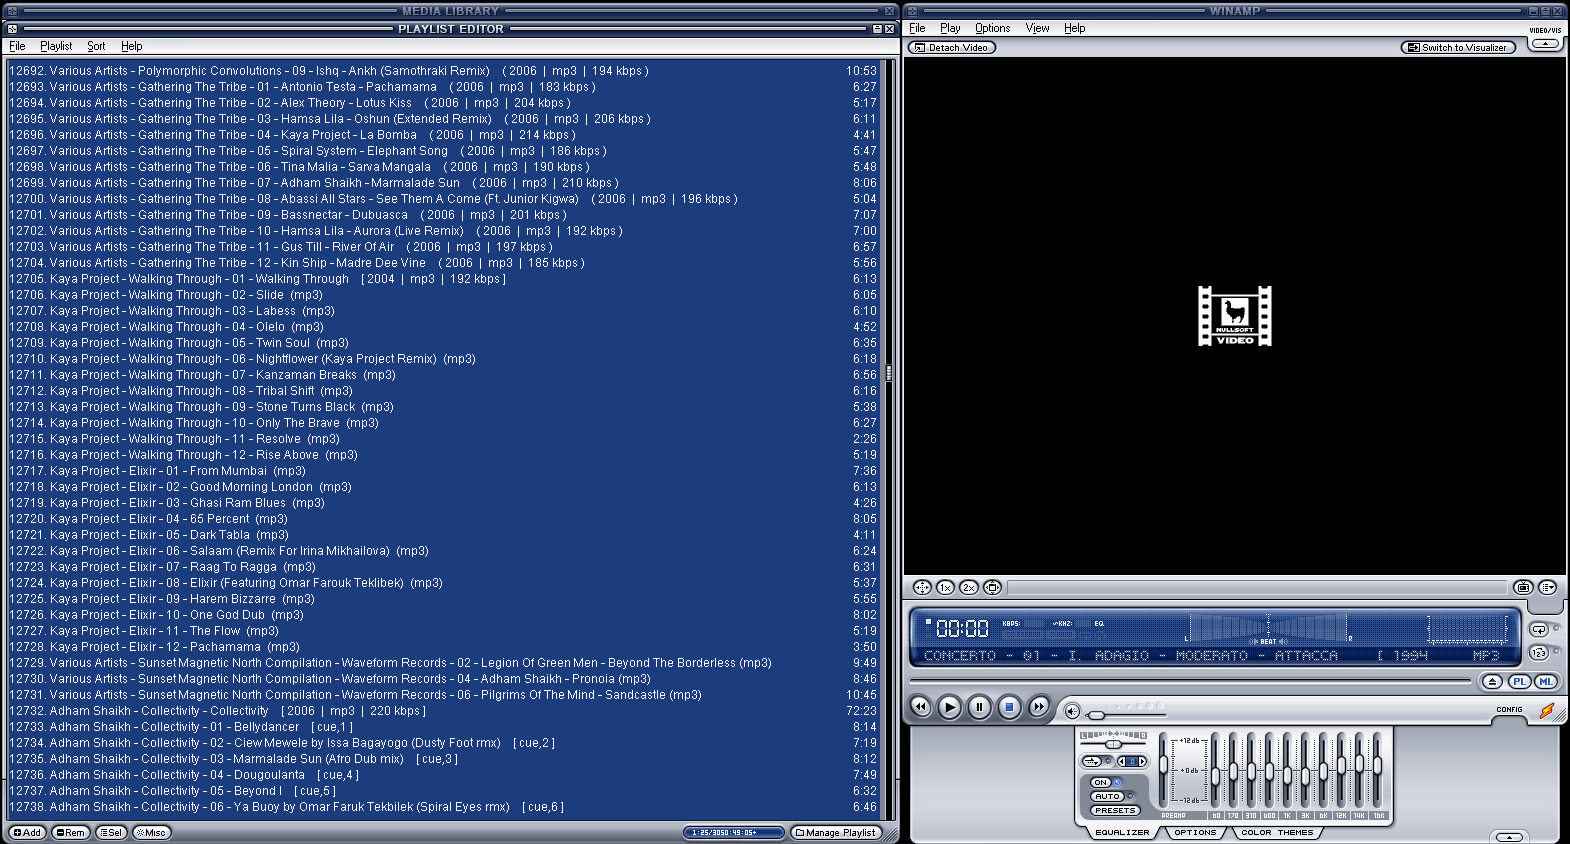This screenshot has height=844, width=1570.
Task: Open the Play menu in the Winamp window
Action: point(950,28)
